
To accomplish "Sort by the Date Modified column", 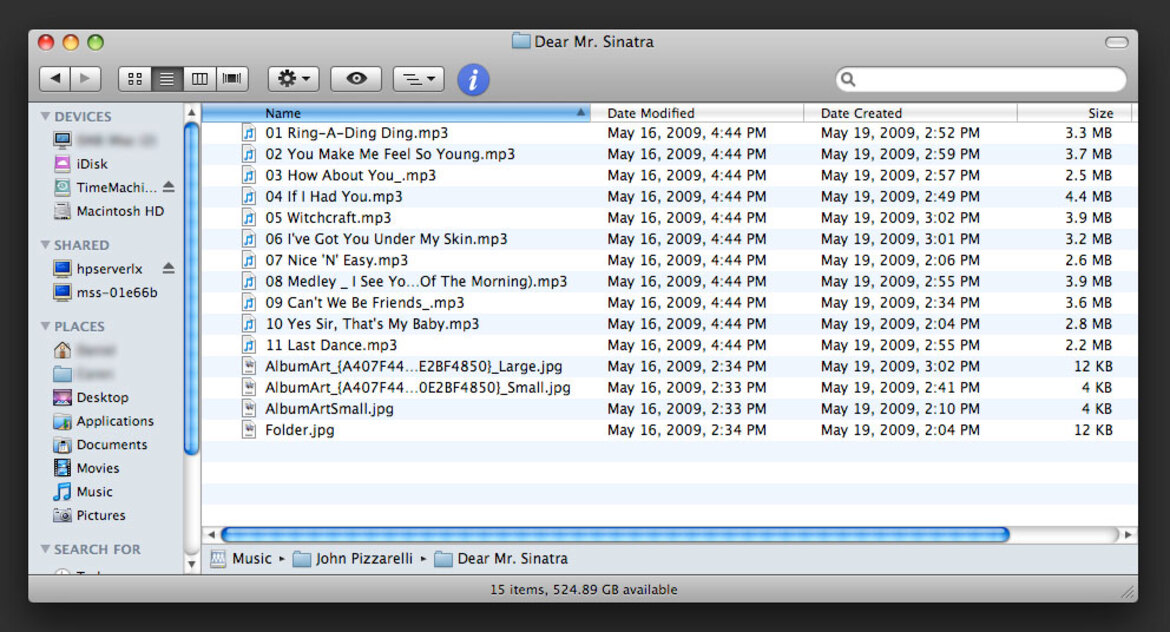I will tap(697, 113).
